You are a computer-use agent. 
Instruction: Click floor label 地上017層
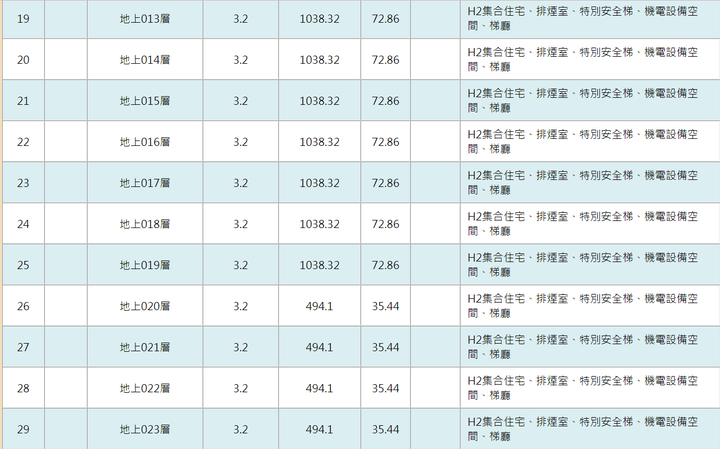(145, 183)
